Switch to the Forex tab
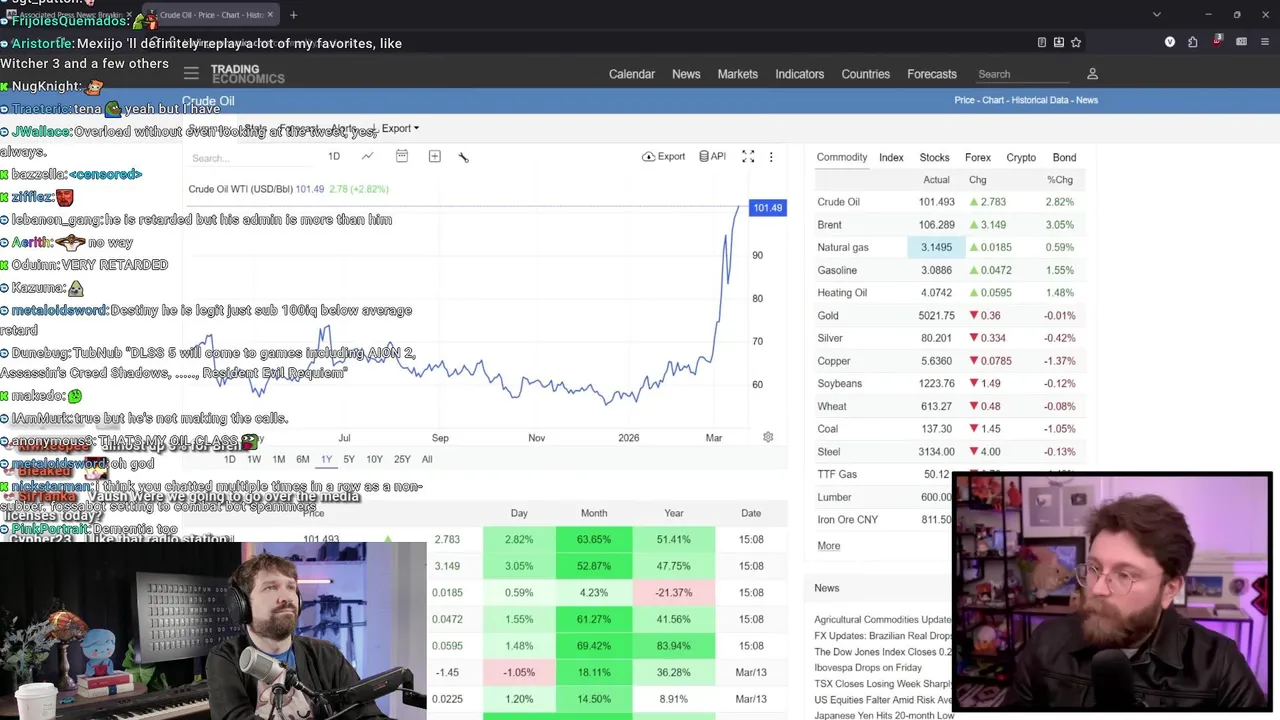The height and width of the screenshot is (720, 1280). pyautogui.click(x=978, y=157)
